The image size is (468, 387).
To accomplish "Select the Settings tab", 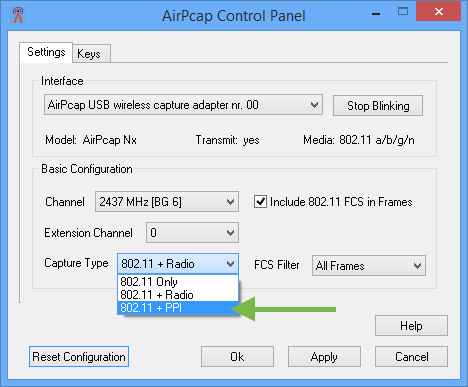I will tap(46, 52).
